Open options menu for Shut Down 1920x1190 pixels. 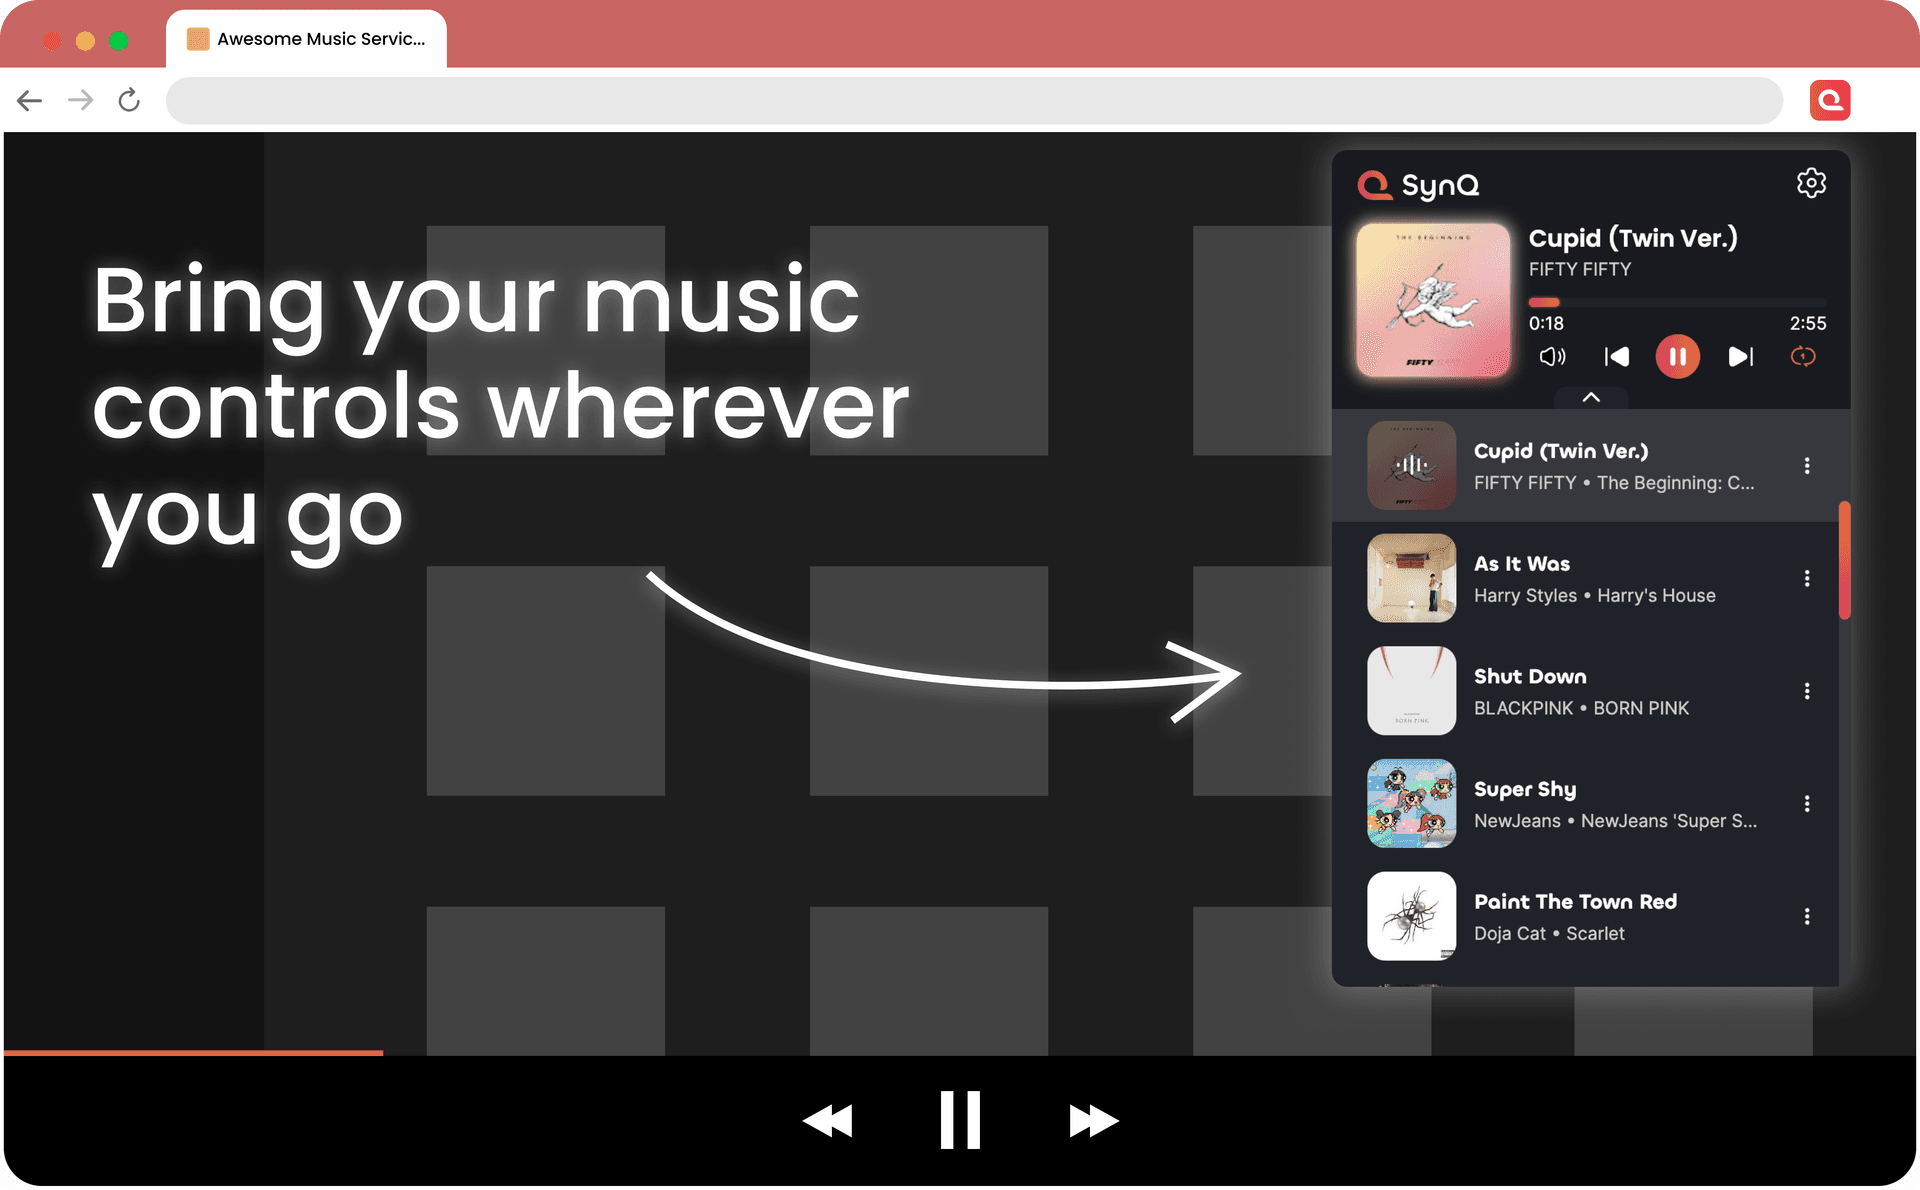tap(1807, 692)
